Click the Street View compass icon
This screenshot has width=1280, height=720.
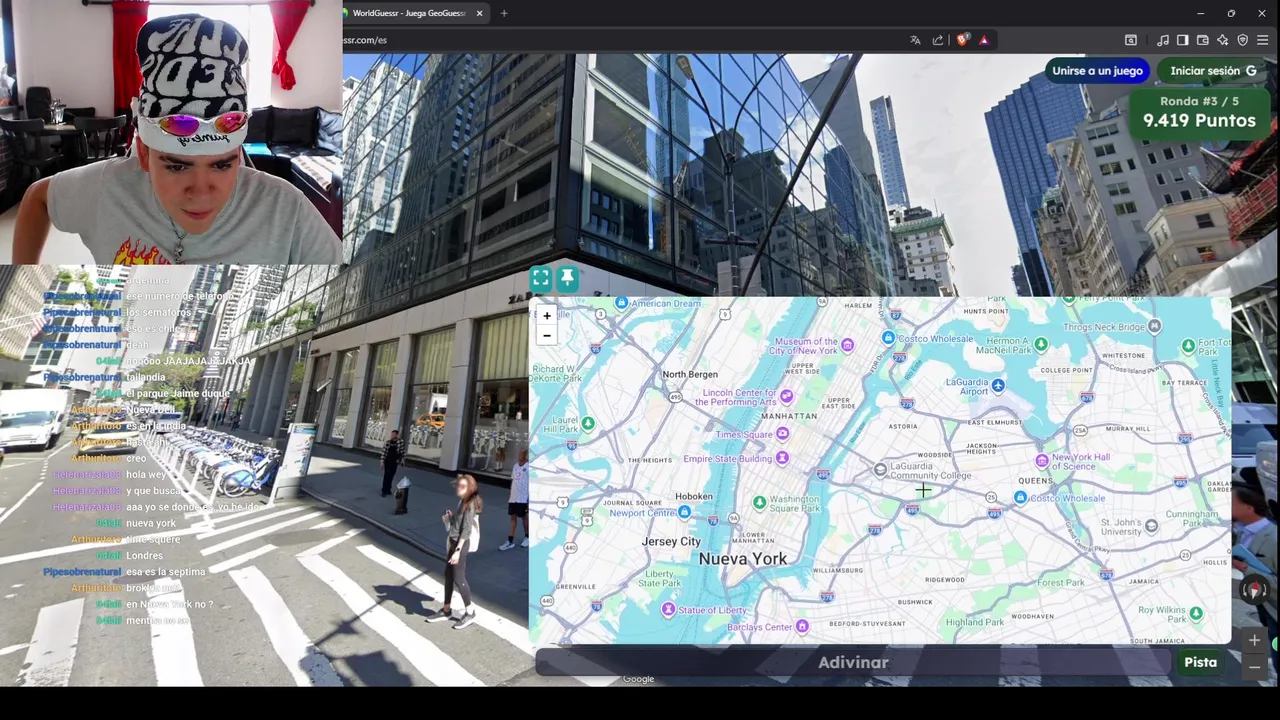(1254, 590)
